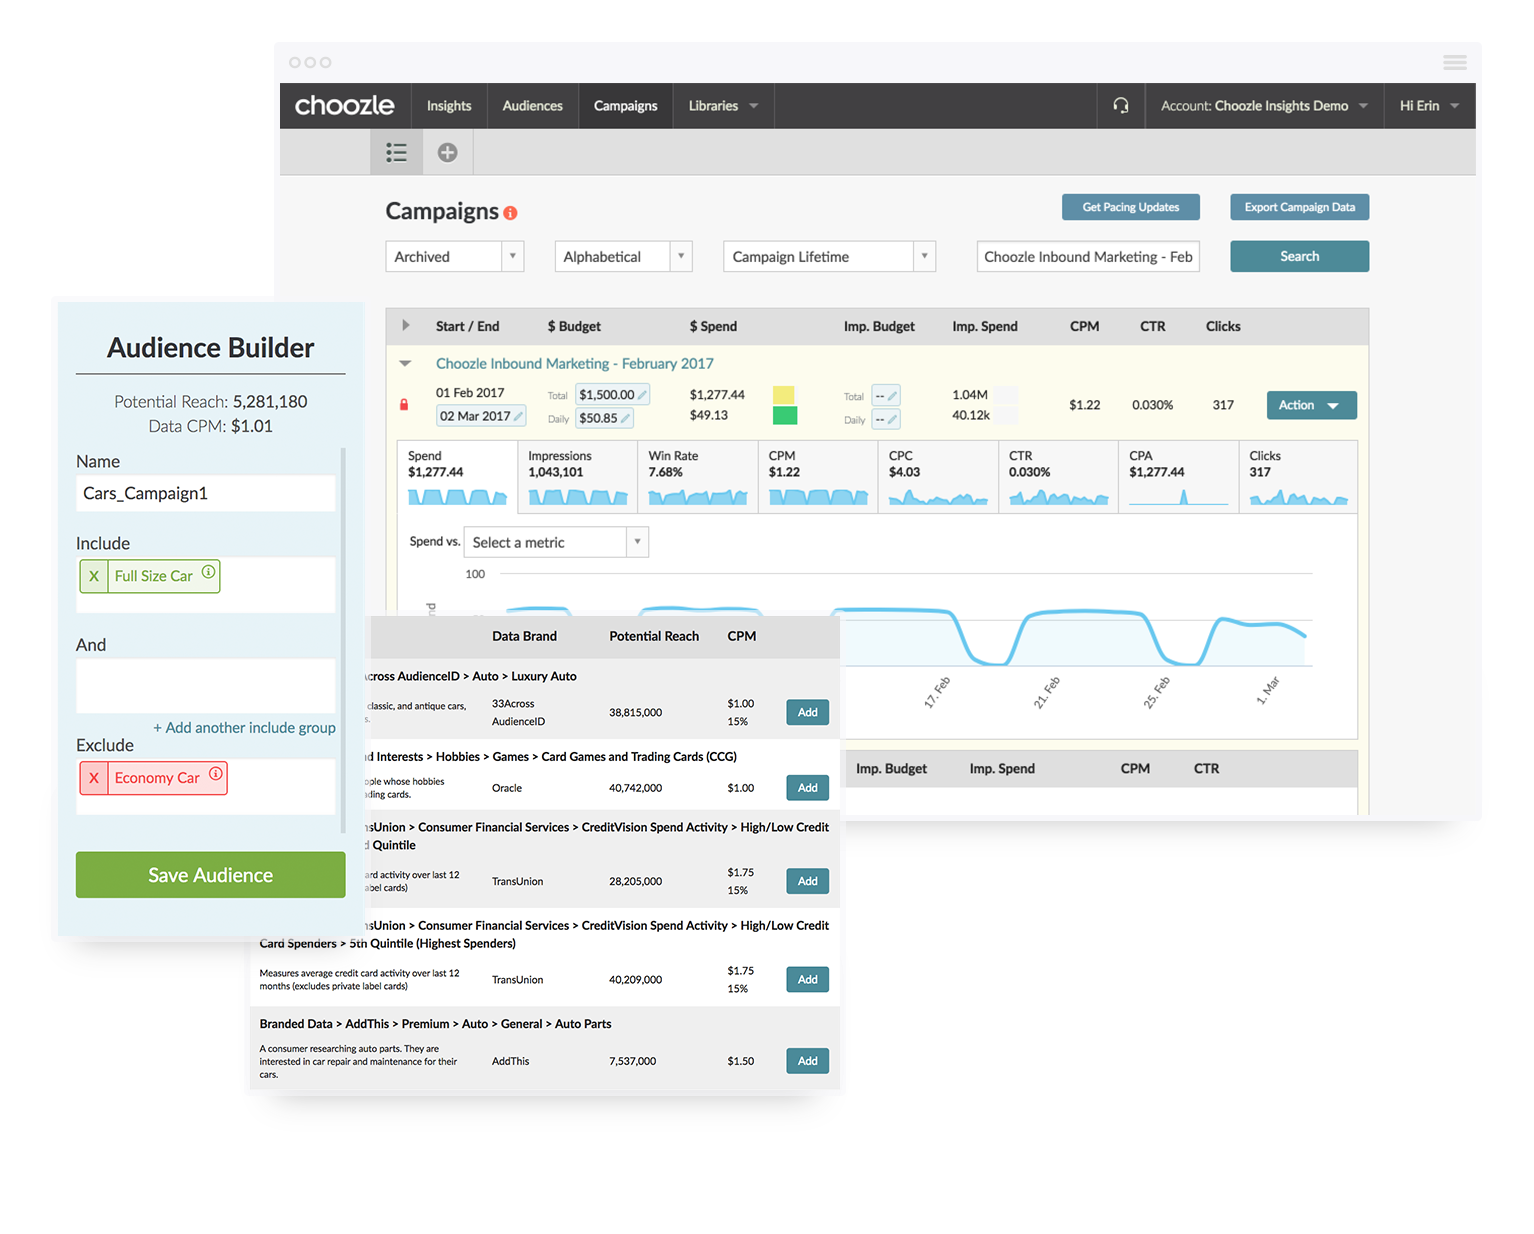Select the CPC metric card
Image resolution: width=1534 pixels, height=1234 pixels.
pyautogui.click(x=938, y=477)
